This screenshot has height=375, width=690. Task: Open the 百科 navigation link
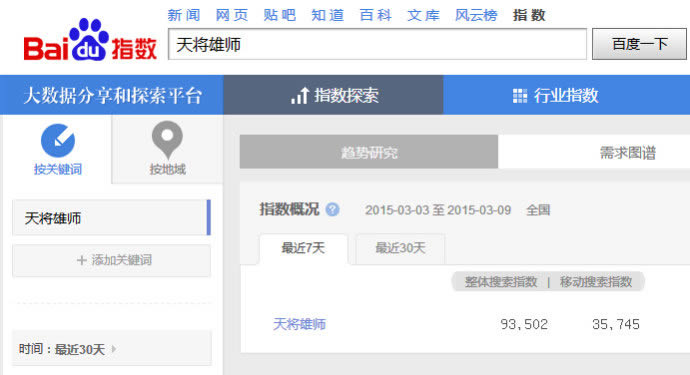(x=375, y=15)
